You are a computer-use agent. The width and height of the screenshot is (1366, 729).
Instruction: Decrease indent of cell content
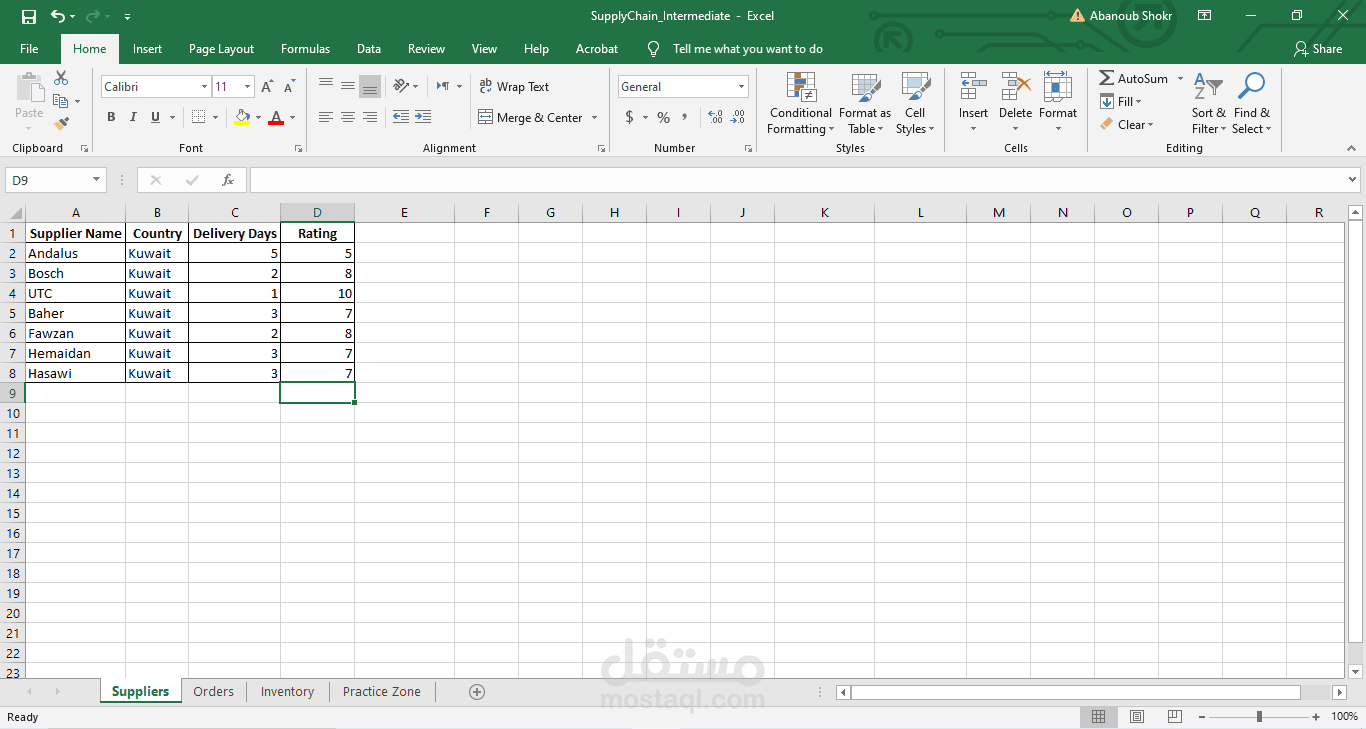coord(401,117)
